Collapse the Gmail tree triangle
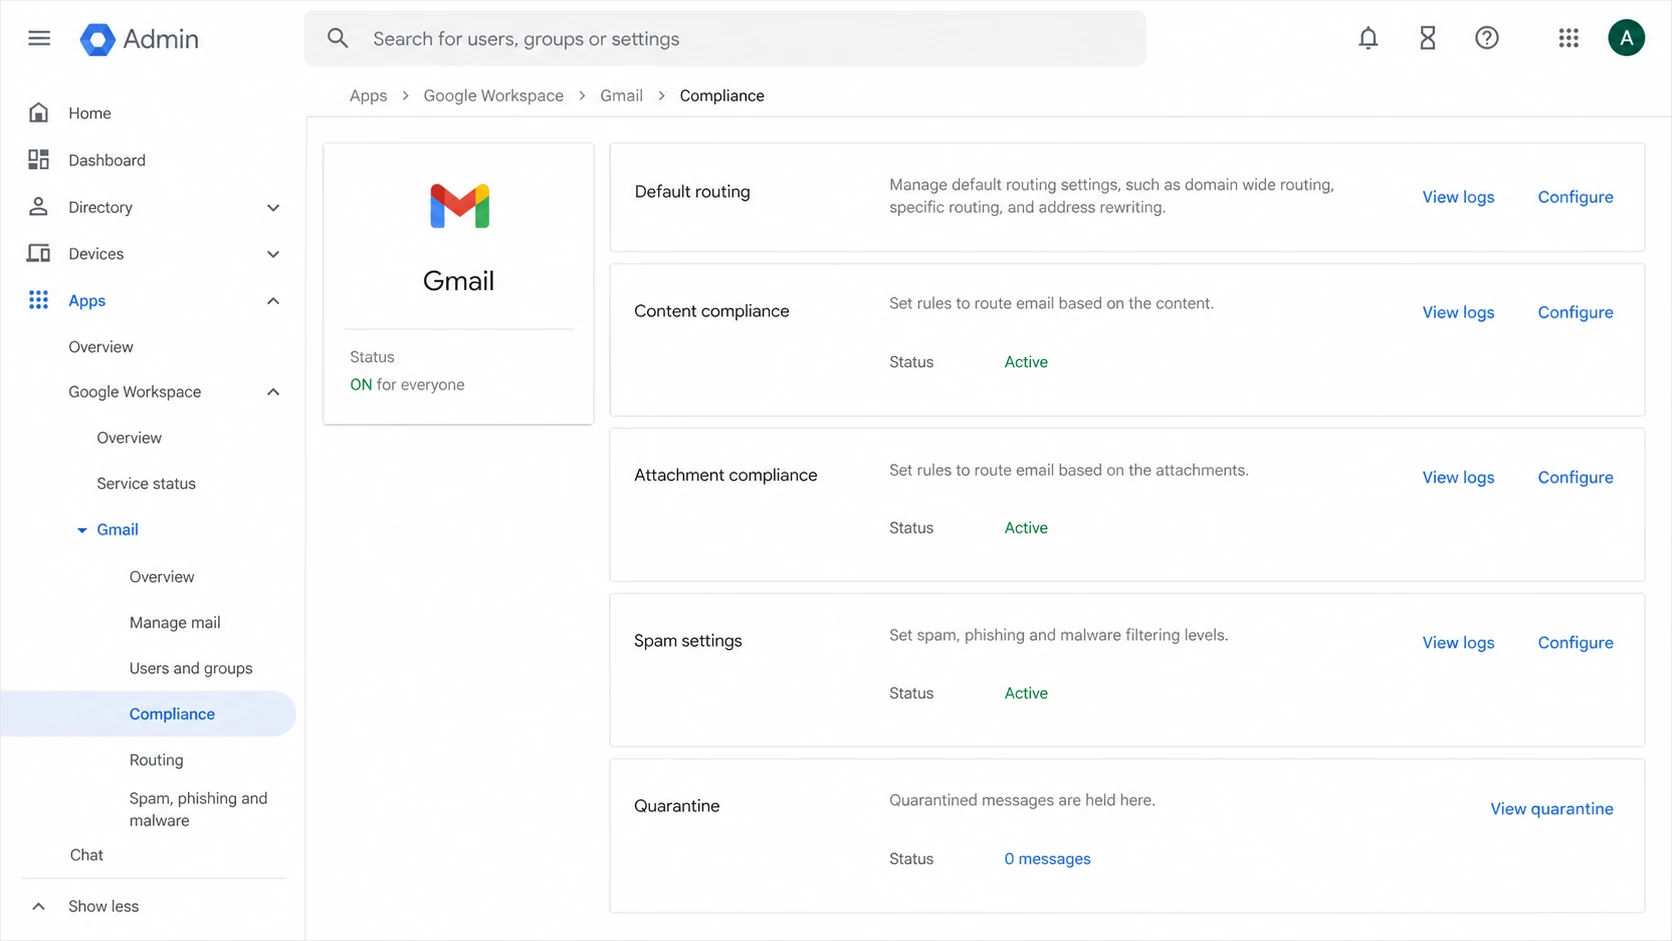The image size is (1672, 941). (82, 530)
